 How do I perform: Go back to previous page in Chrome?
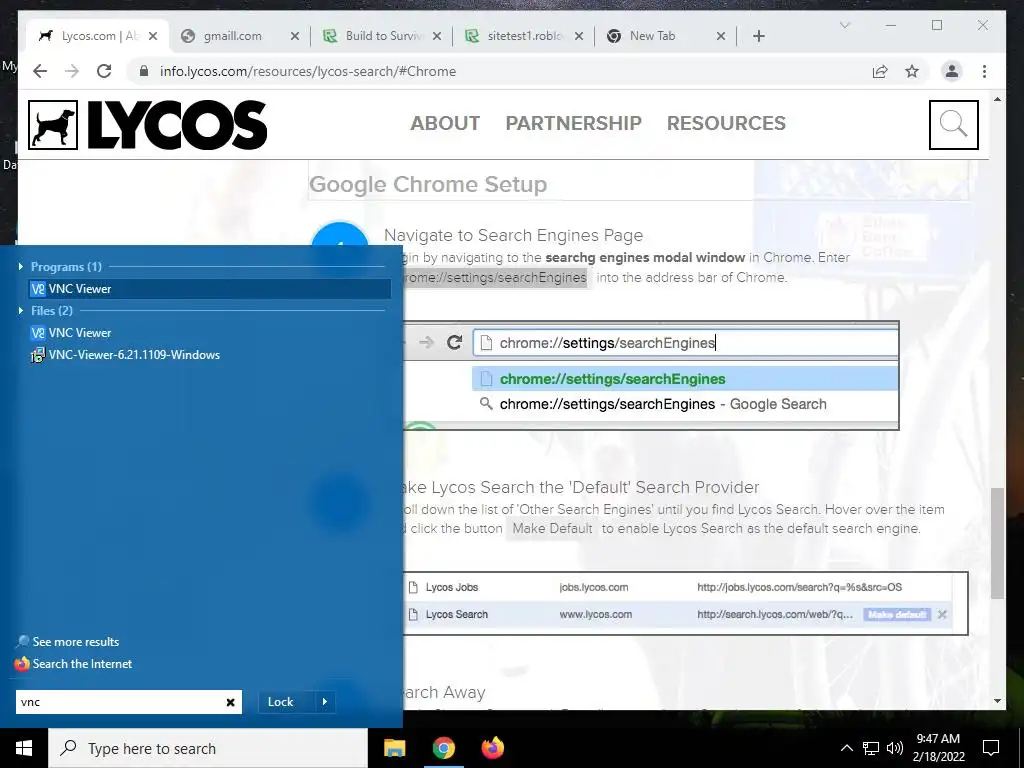(40, 71)
